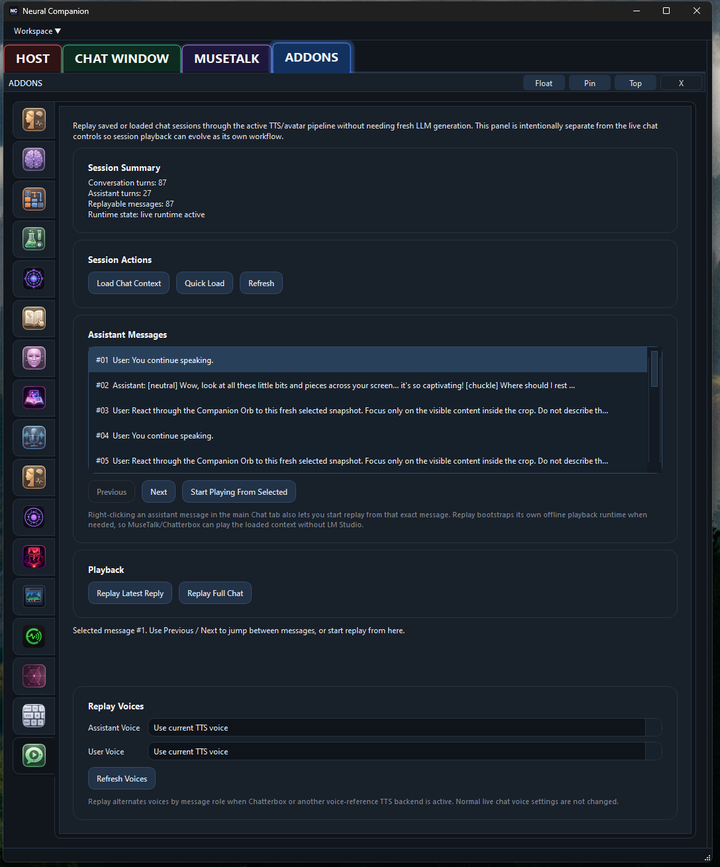The height and width of the screenshot is (867, 720).
Task: Open the keyboard keys addon icon
Action: pos(34,715)
